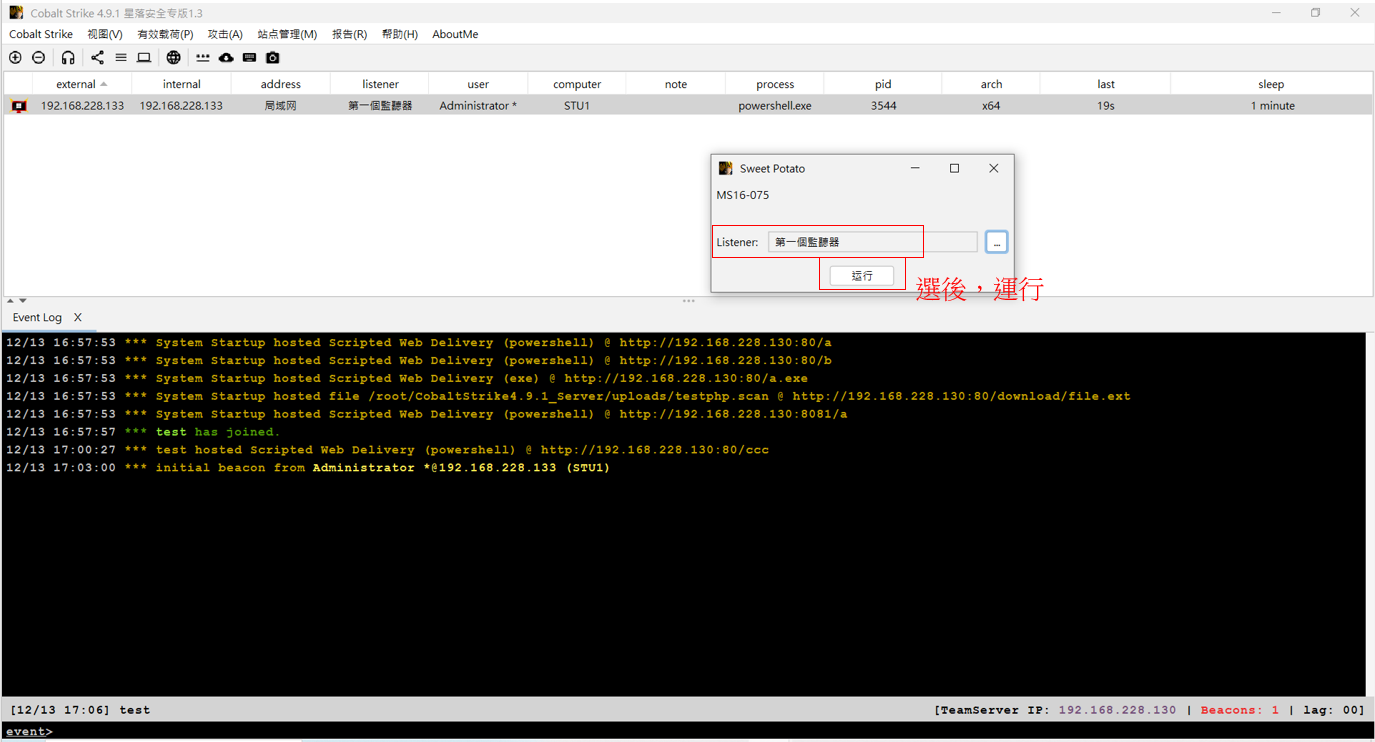Image resolution: width=1375 pixels, height=742 pixels.
Task: Sort by the computer column header
Action: coord(577,84)
